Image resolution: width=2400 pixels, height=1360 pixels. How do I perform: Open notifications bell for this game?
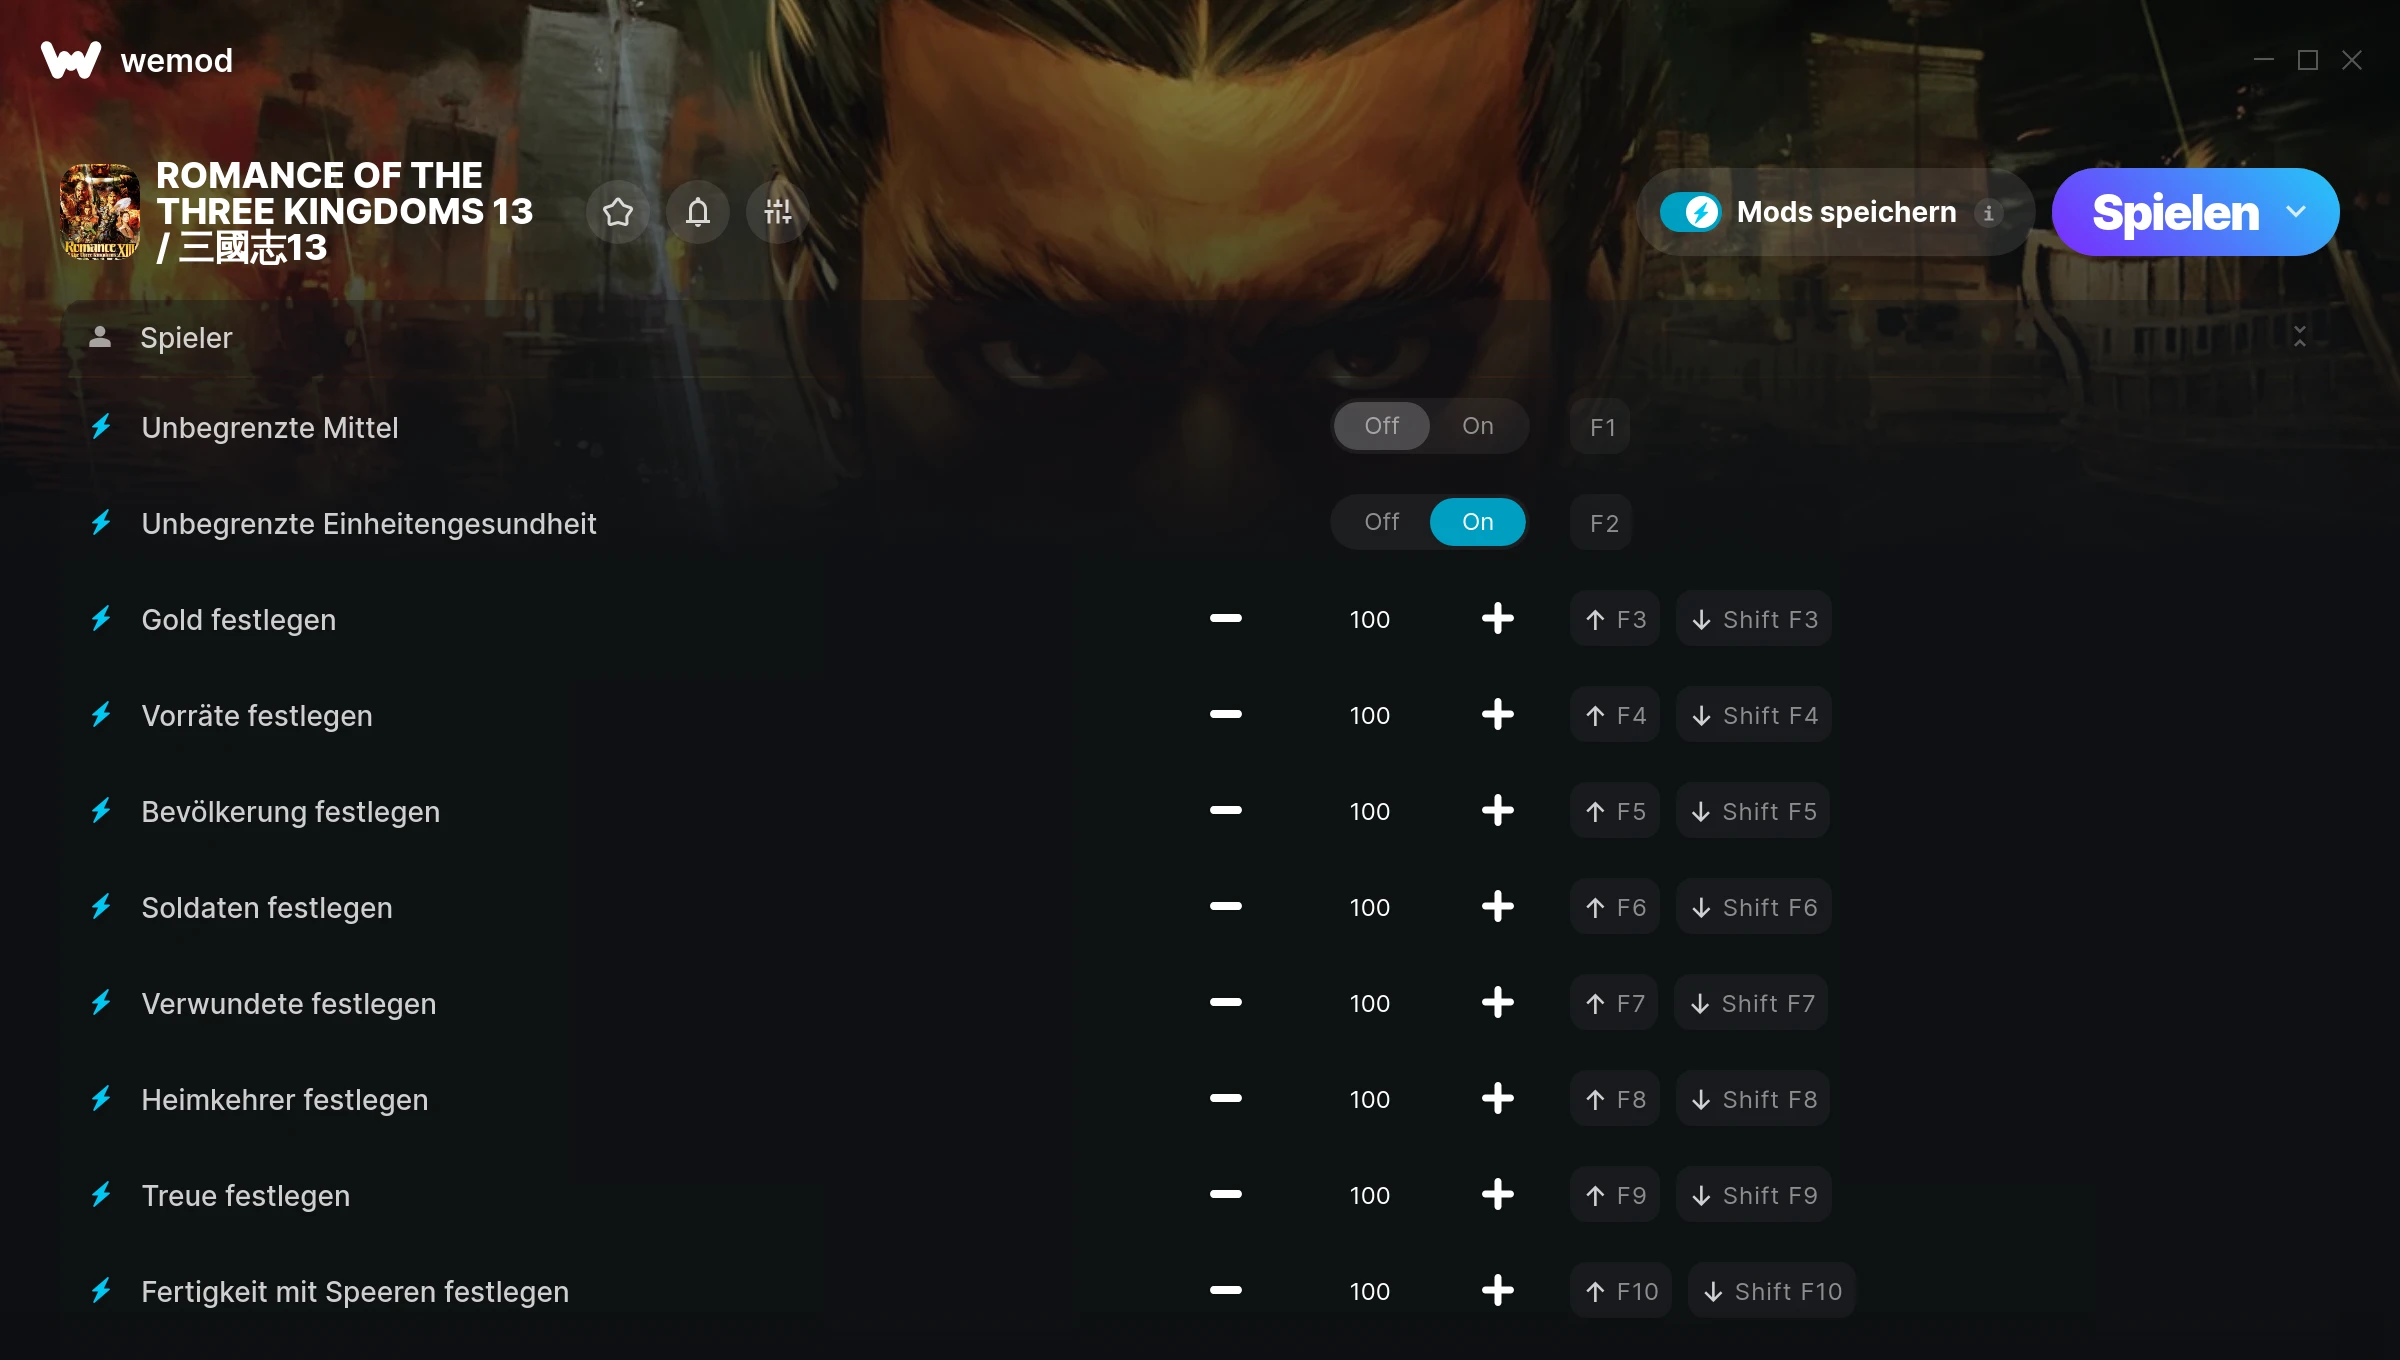tap(698, 212)
